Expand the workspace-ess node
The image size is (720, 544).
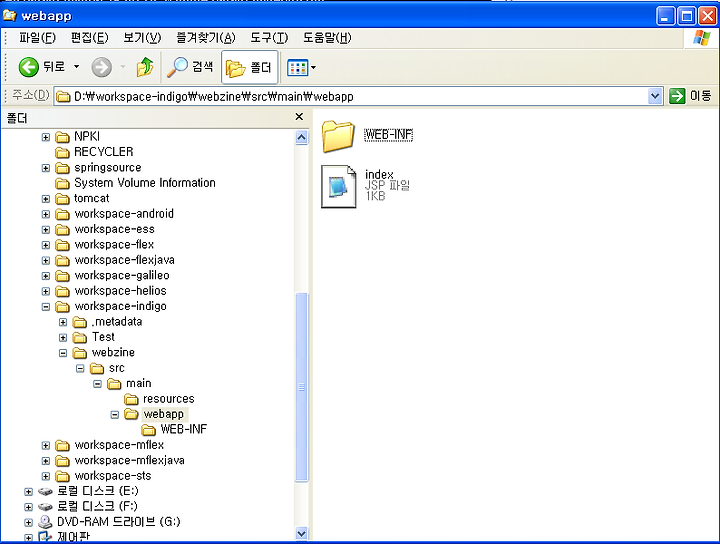45,230
